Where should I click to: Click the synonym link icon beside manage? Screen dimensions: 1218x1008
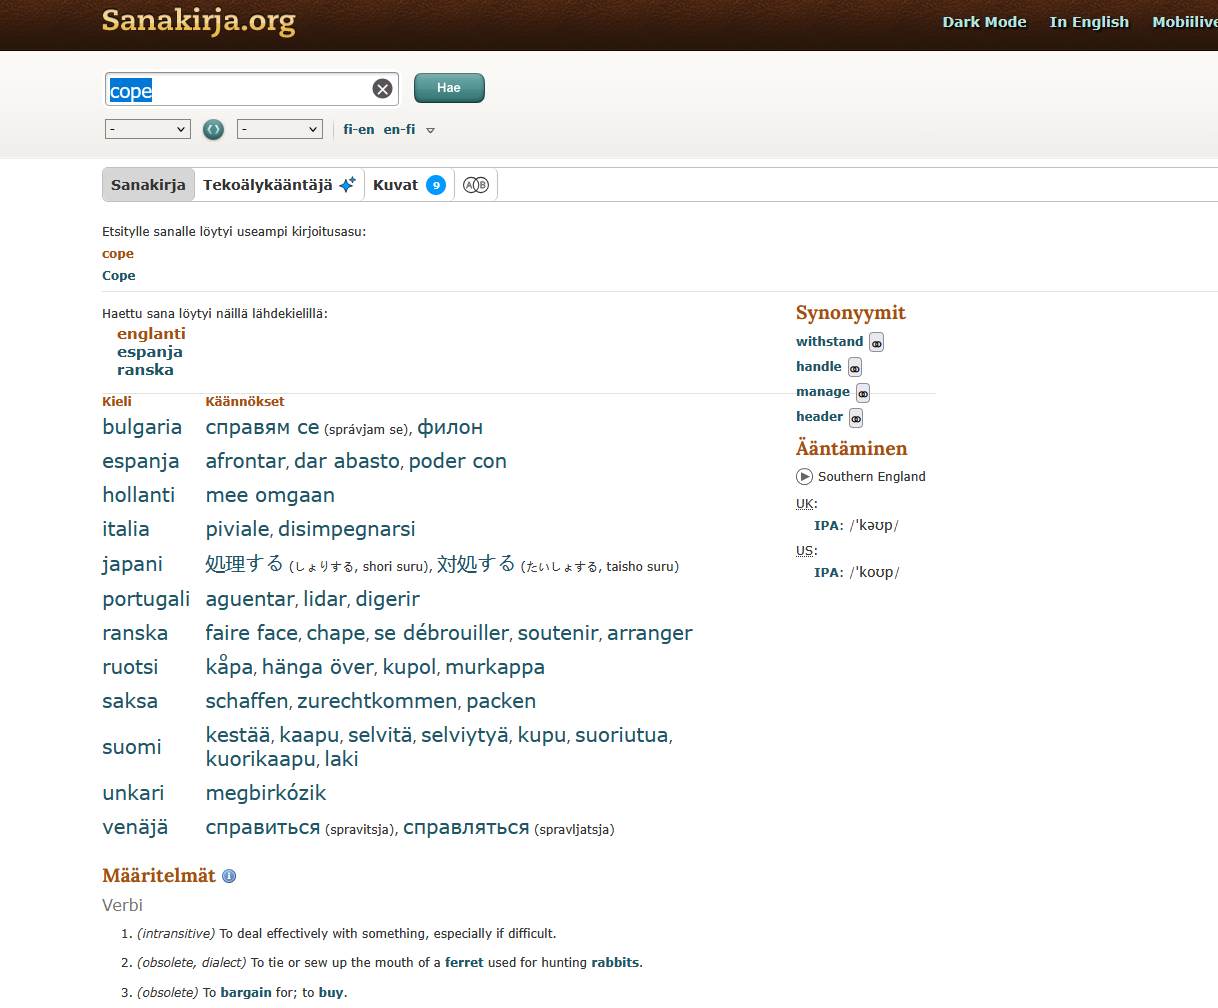point(863,393)
